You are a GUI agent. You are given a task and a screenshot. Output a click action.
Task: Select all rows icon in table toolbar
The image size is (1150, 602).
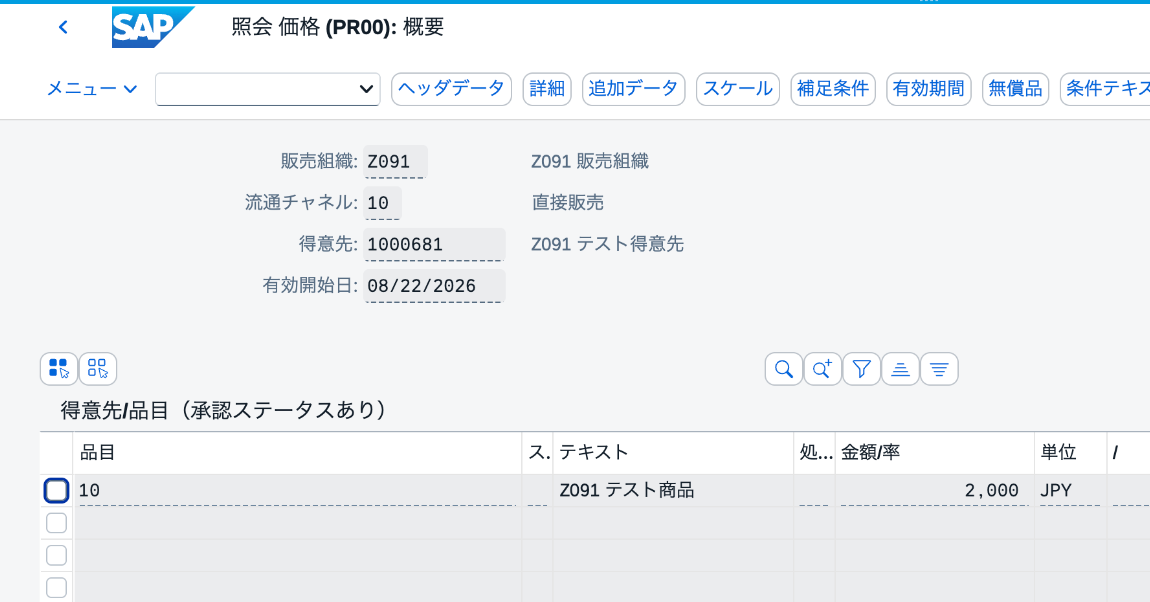[x=59, y=369]
